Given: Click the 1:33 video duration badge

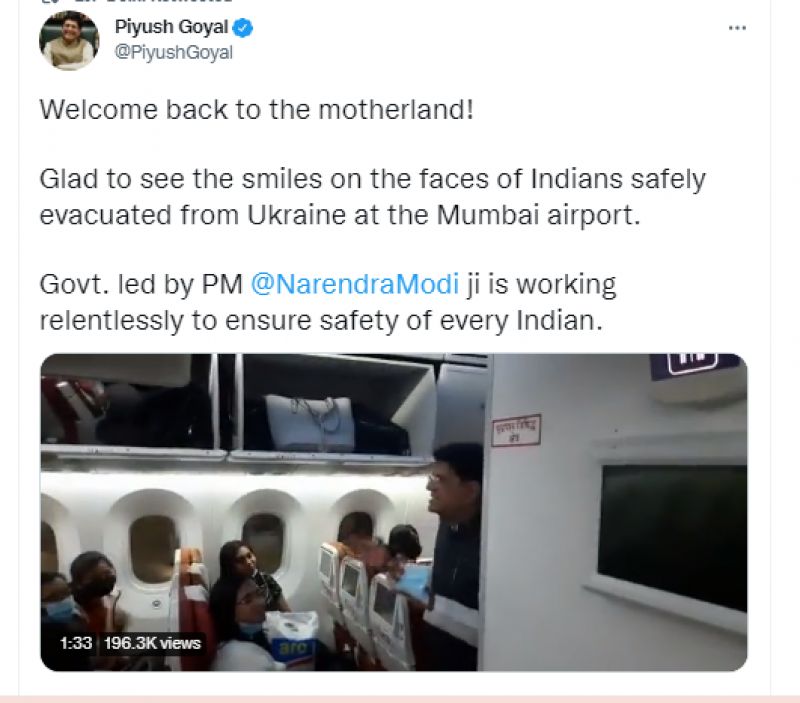Looking at the screenshot, I should [x=76, y=643].
